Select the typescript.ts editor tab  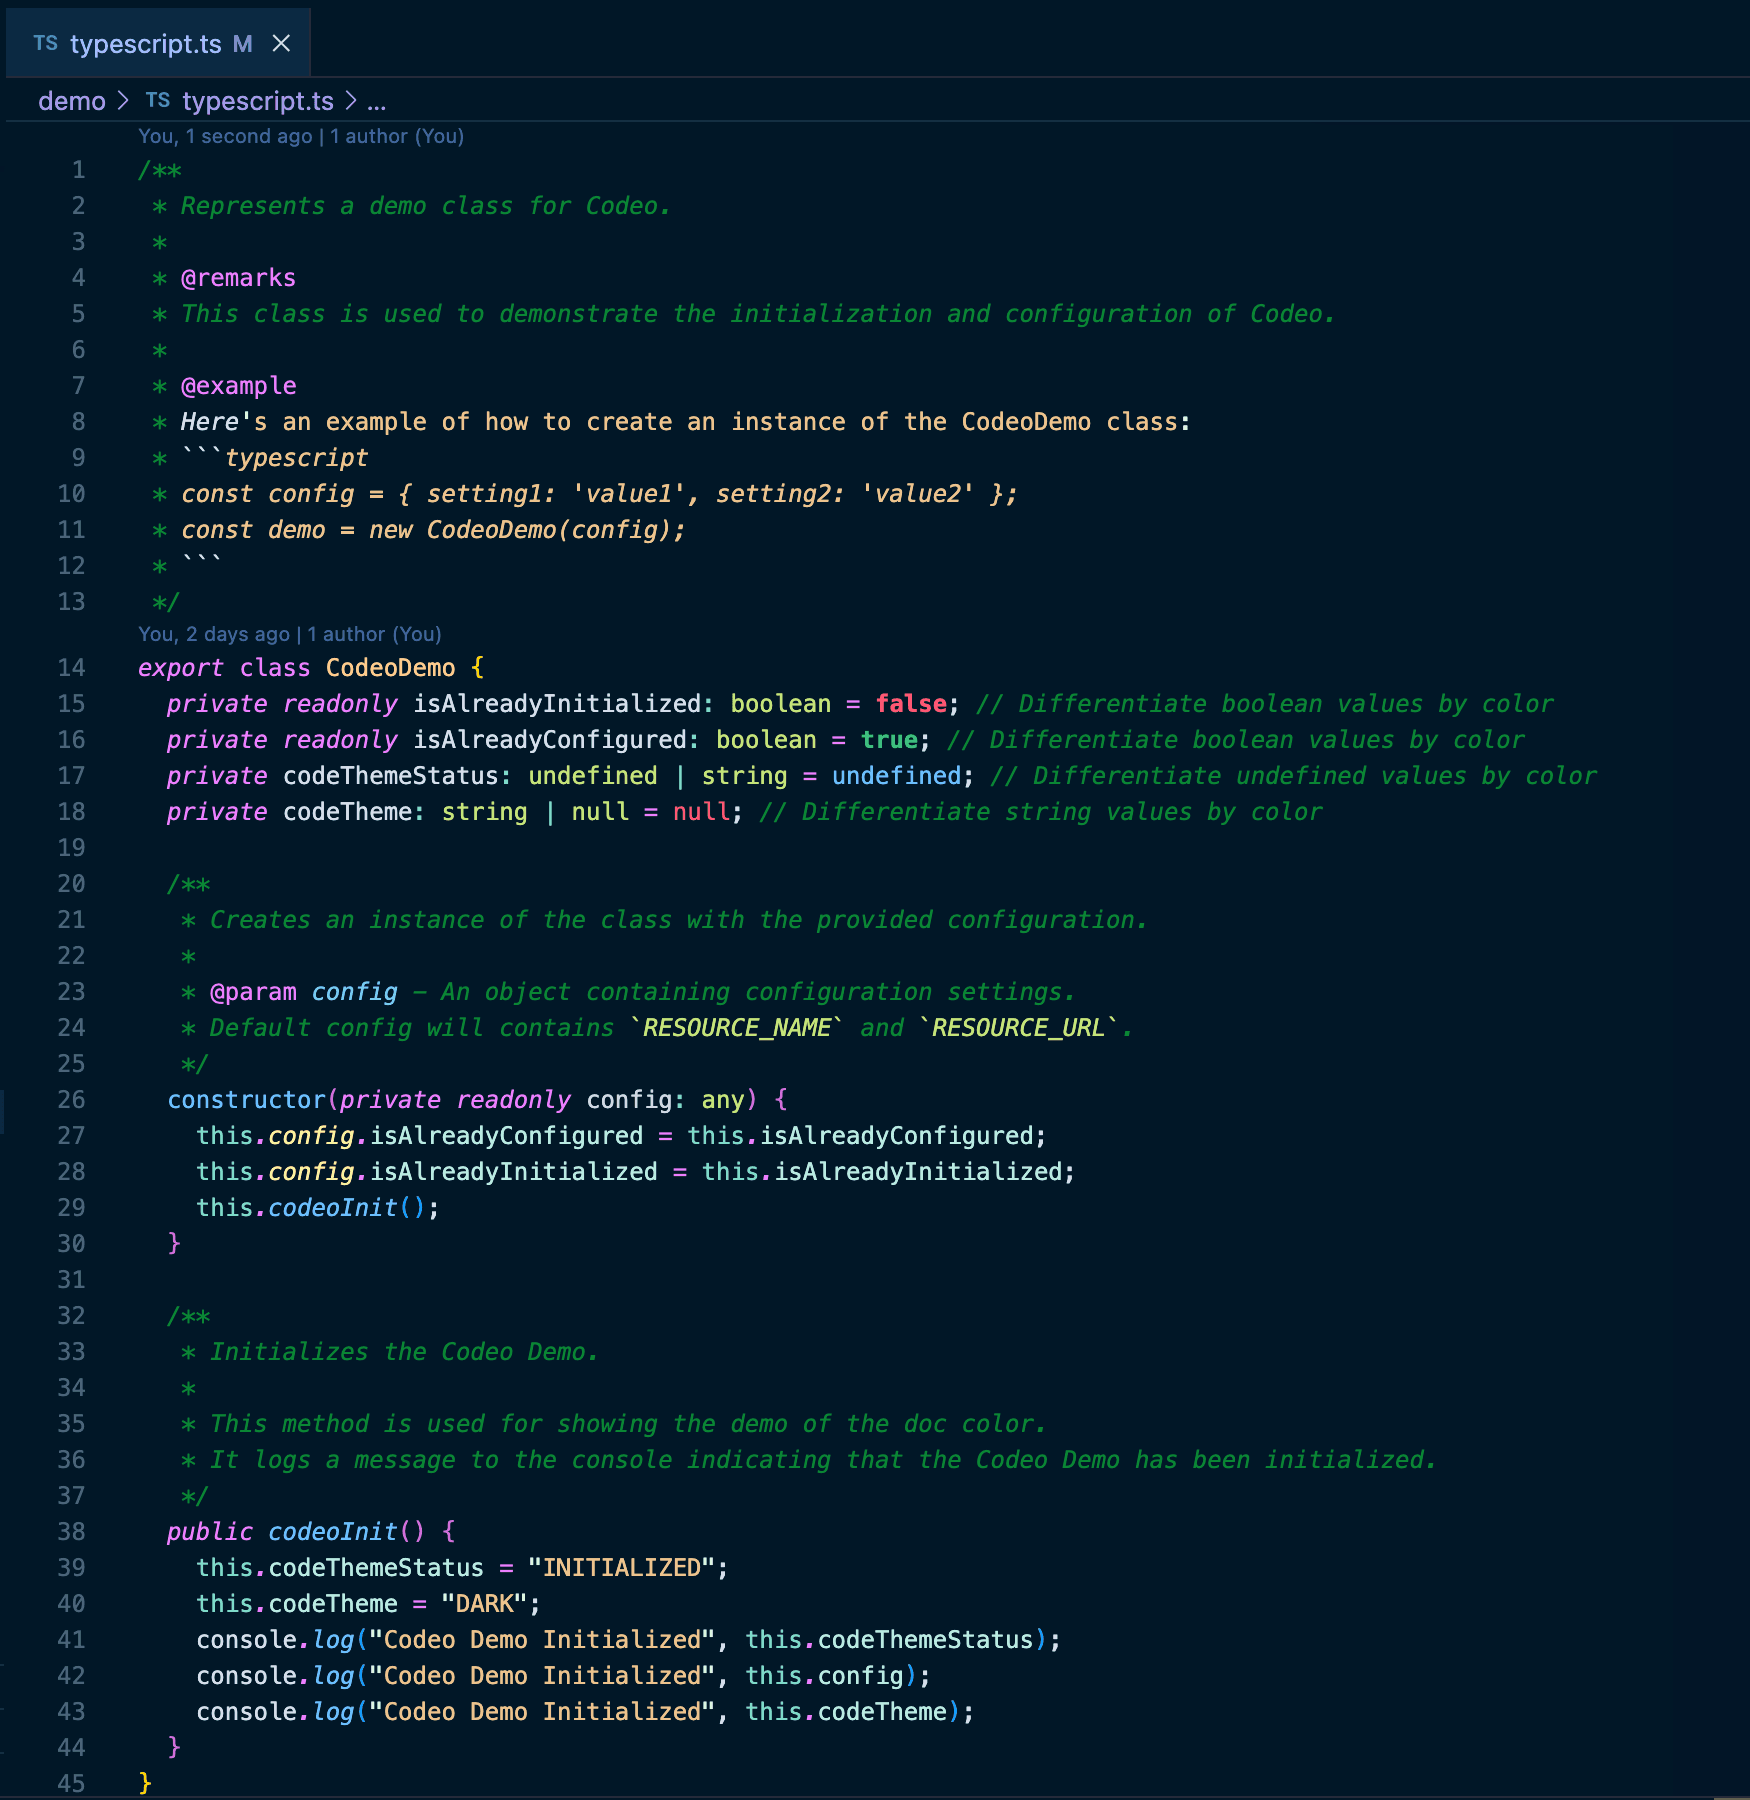click(x=158, y=44)
